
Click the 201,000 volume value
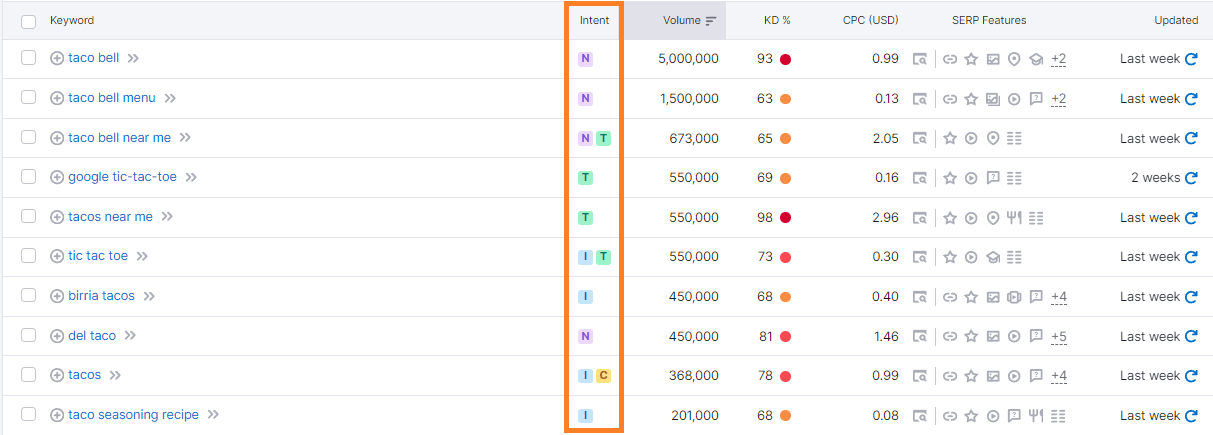pyautogui.click(x=694, y=416)
